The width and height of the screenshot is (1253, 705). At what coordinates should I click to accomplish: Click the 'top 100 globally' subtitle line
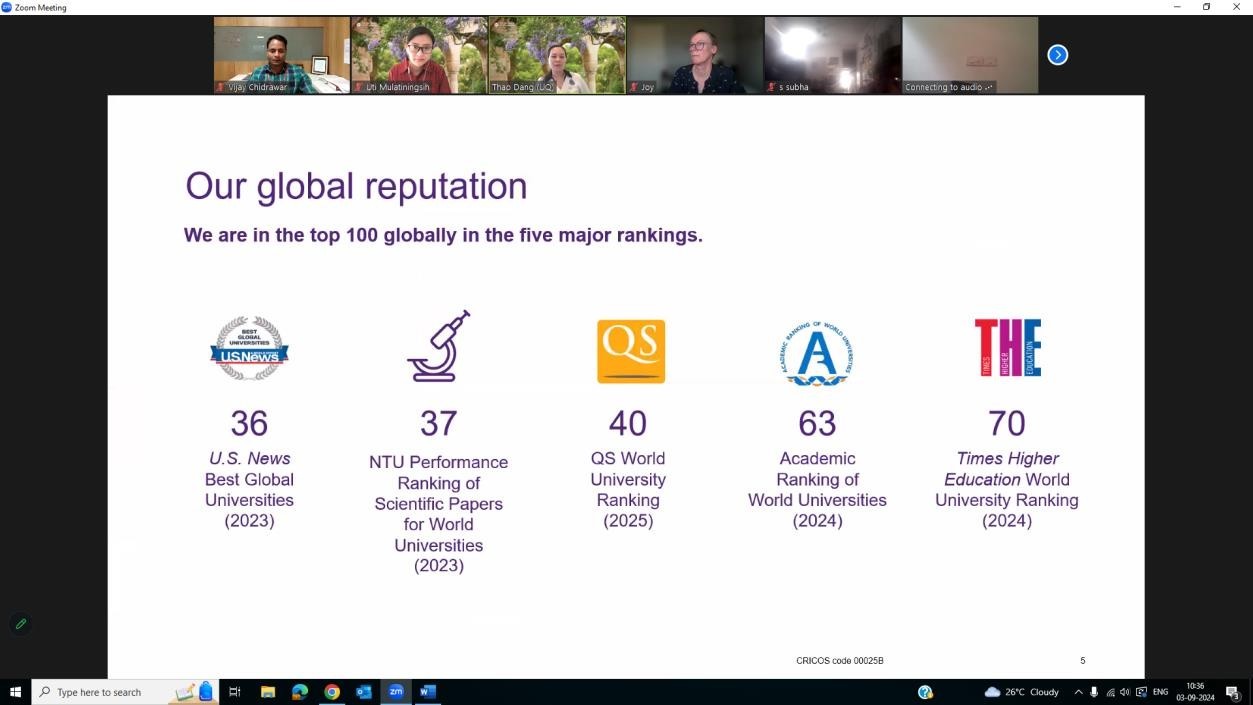(x=443, y=236)
